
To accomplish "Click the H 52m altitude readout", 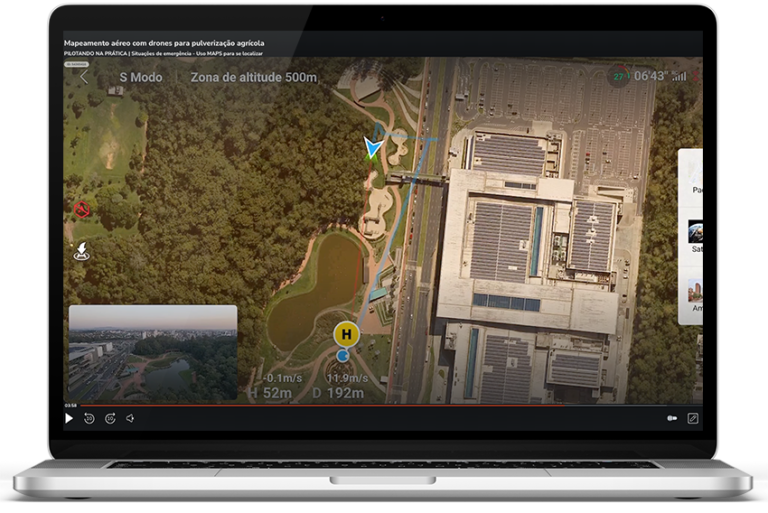I will (270, 393).
